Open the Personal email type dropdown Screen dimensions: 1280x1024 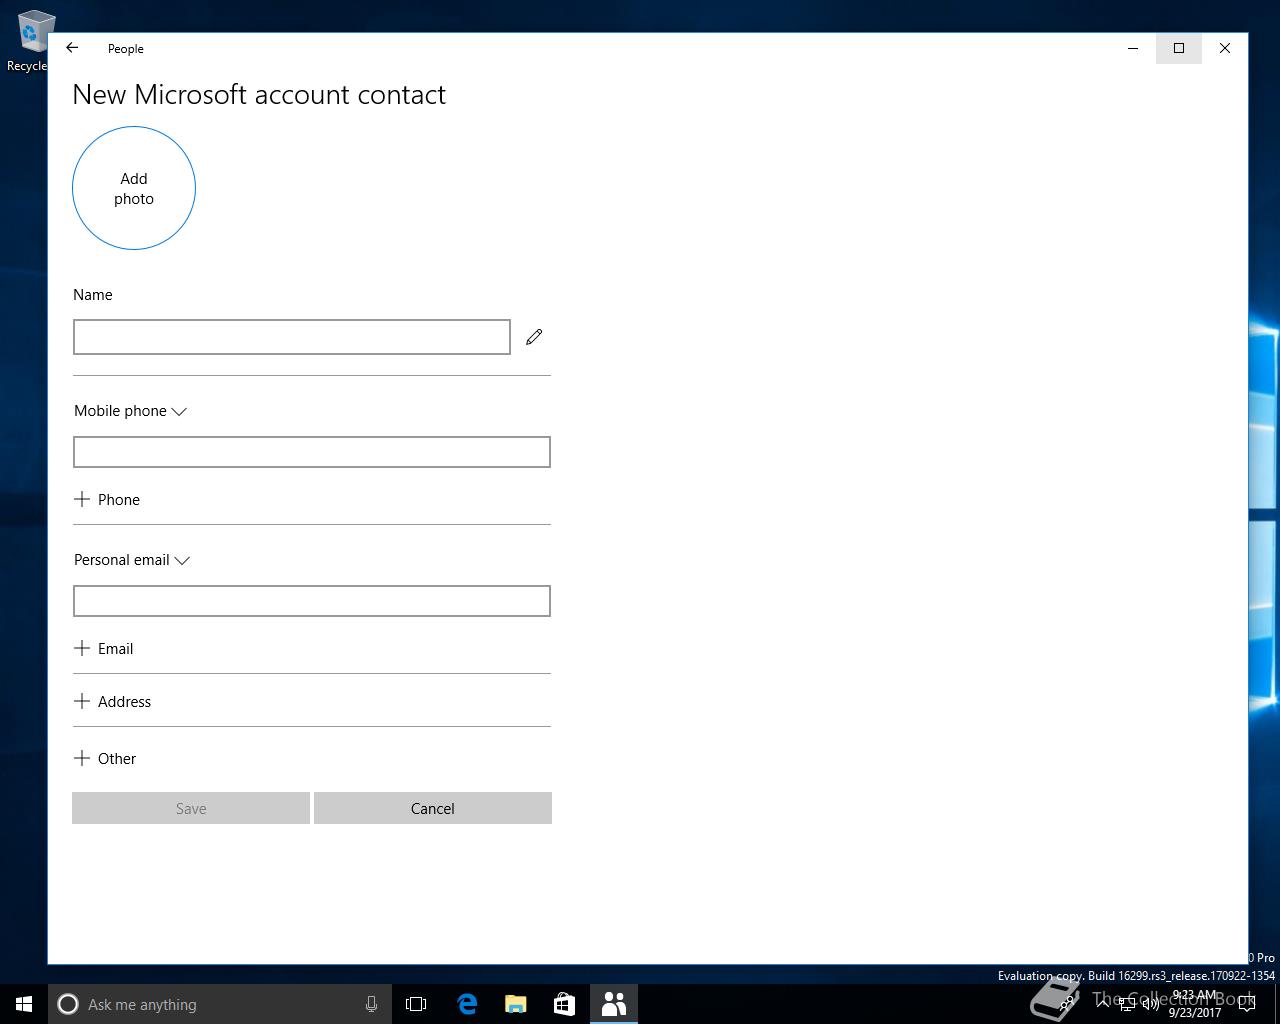coord(132,560)
